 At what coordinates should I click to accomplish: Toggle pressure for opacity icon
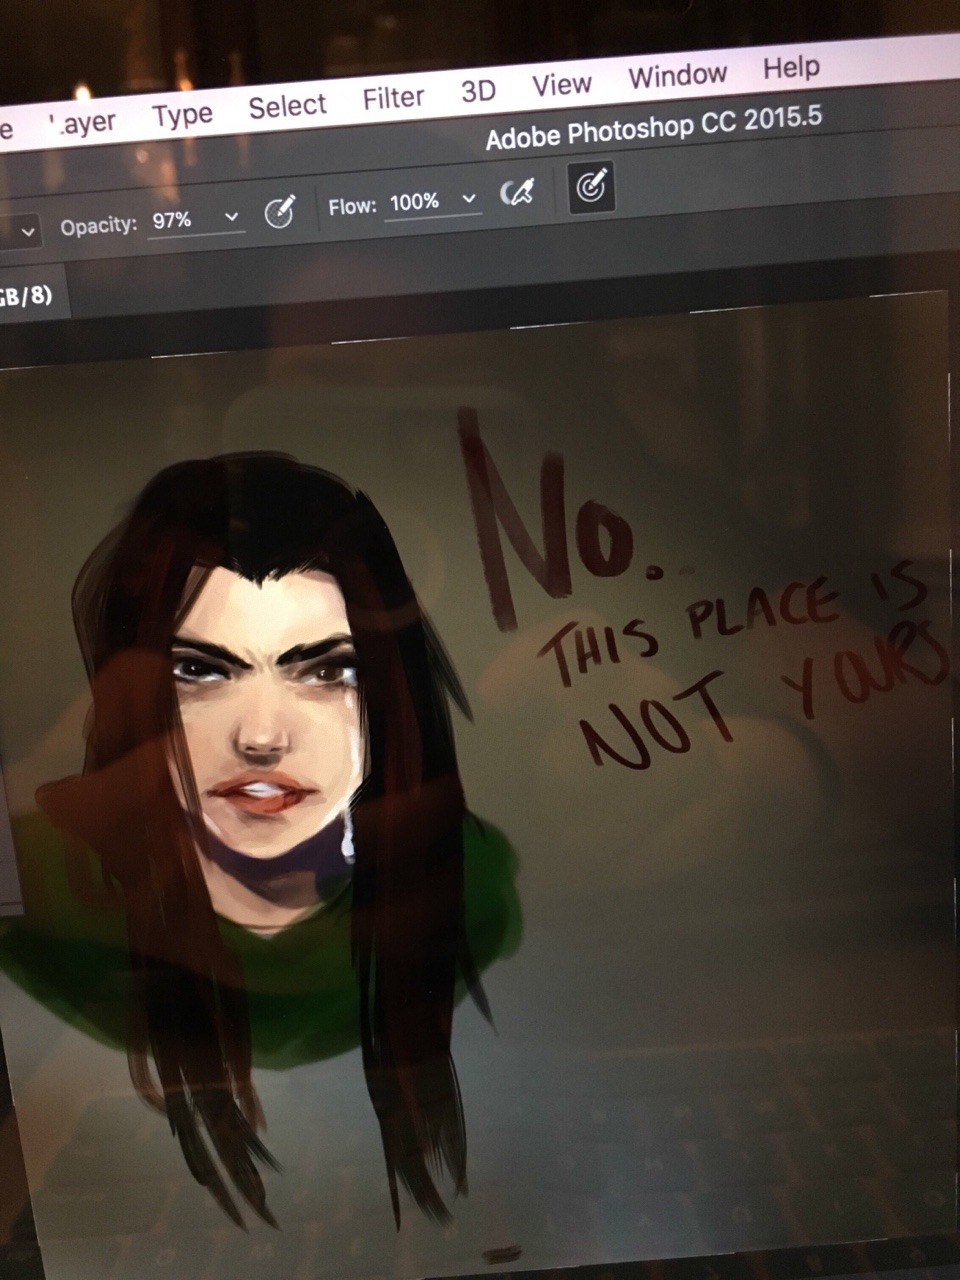(279, 212)
